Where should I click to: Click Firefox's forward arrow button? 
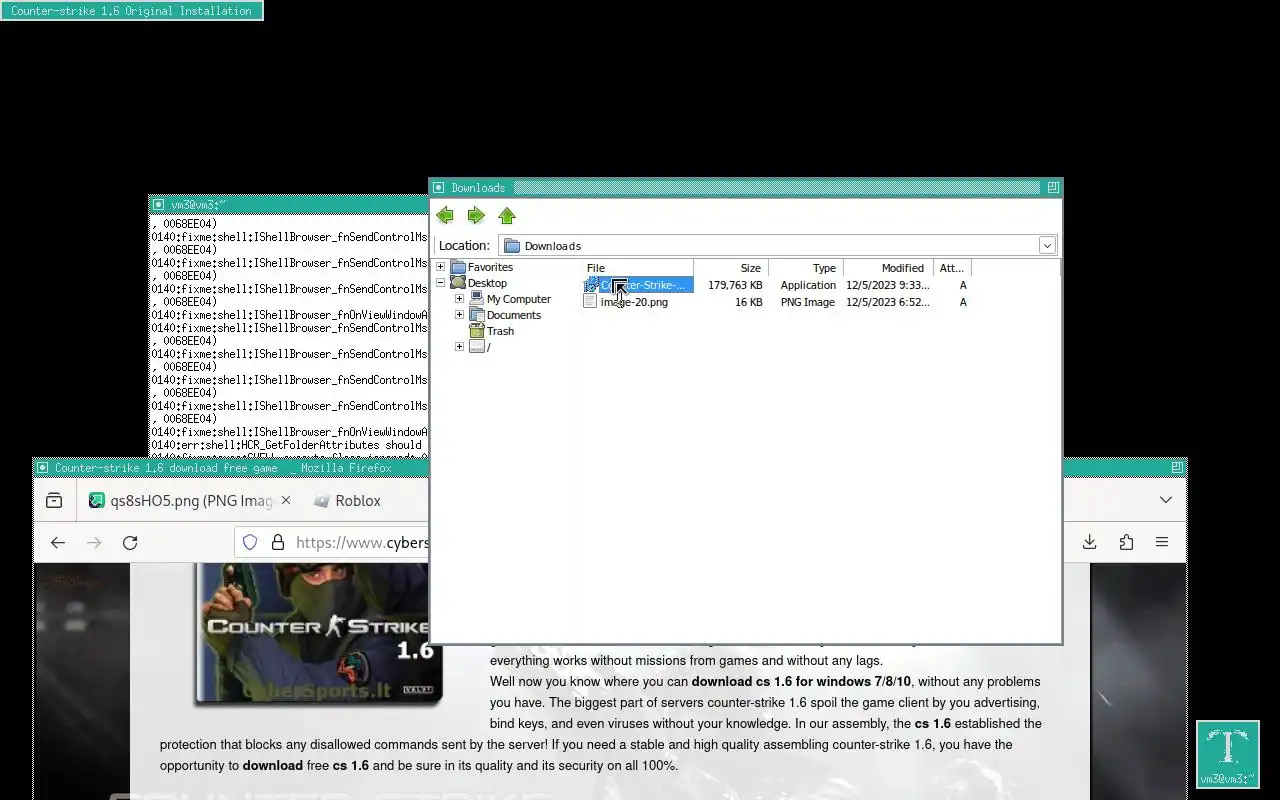click(x=94, y=542)
